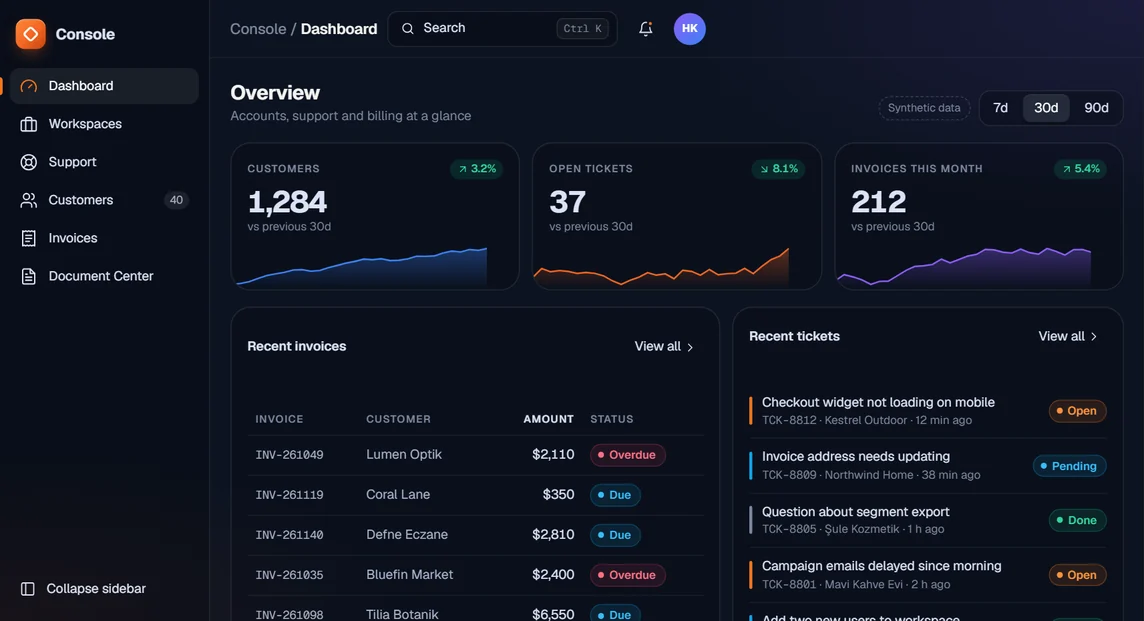Screen dimensions: 1144x621
Task: Click the 8.1% trend badge on Open Tickets
Action: (x=778, y=169)
